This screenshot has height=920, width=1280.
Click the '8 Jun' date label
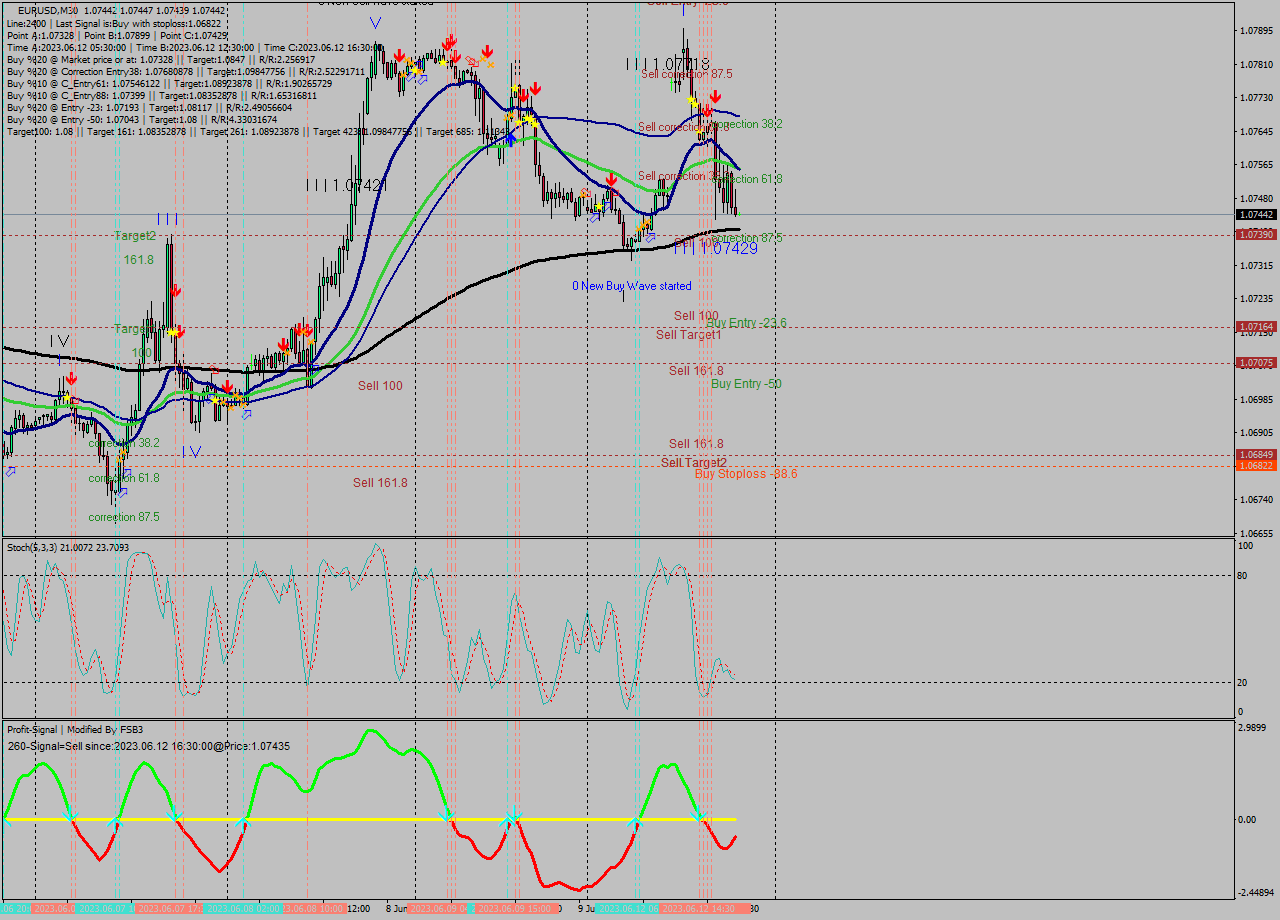coord(395,909)
